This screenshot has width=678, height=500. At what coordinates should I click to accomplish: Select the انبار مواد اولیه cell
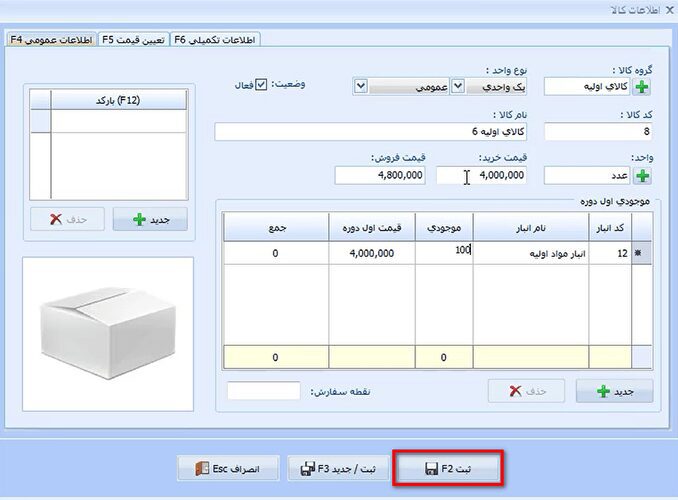coord(531,253)
